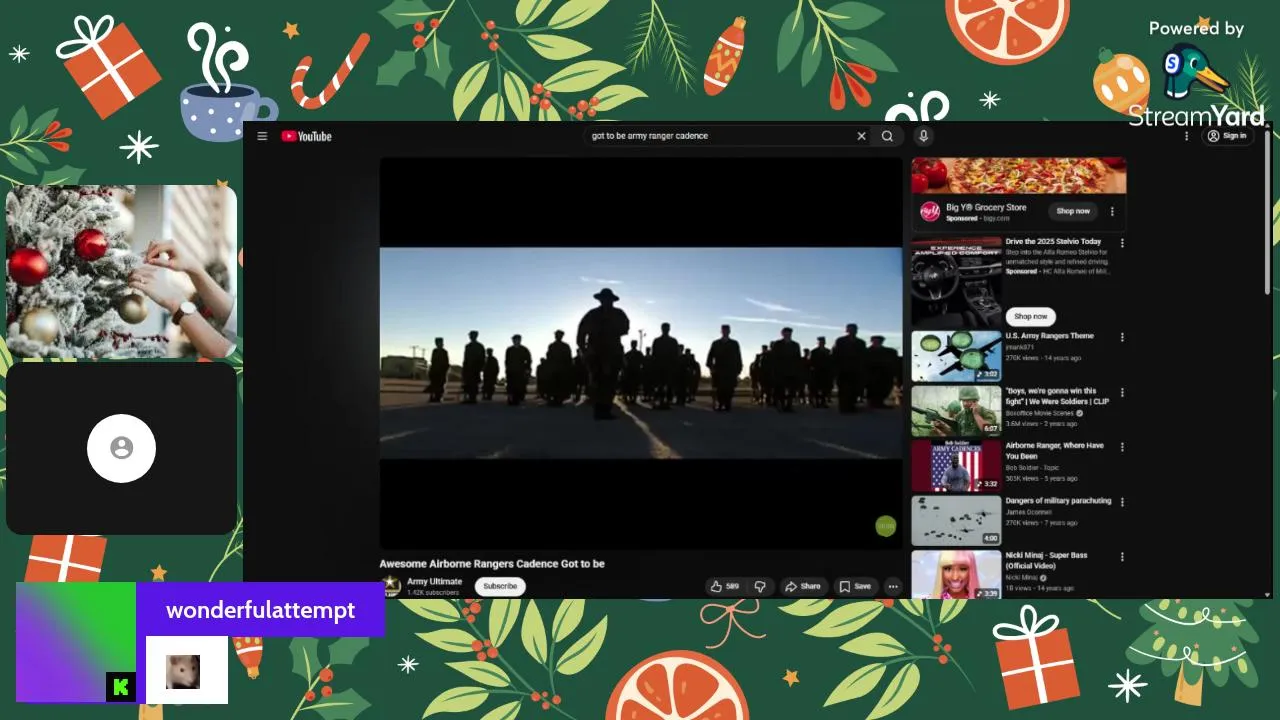The height and width of the screenshot is (720, 1280).
Task: Select the Christmas tree decorating camera tile
Action: [122, 271]
